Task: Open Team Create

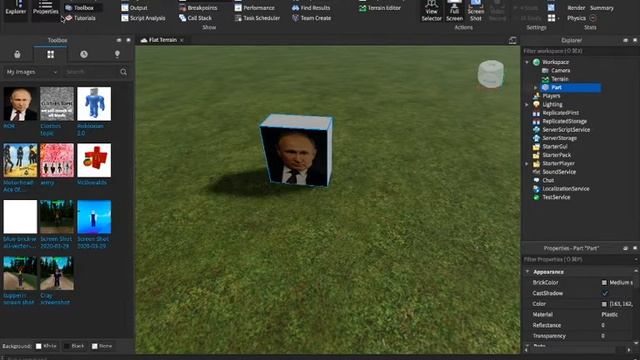Action: (311, 18)
